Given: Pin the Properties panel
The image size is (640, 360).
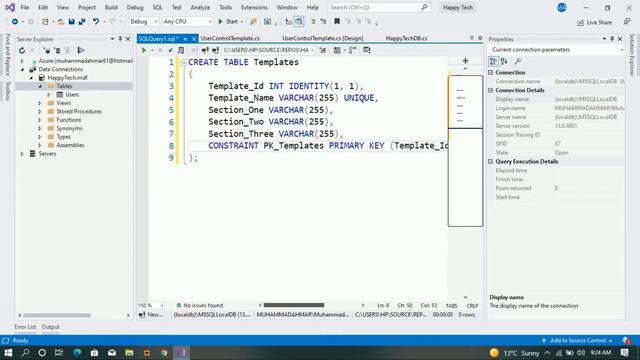Looking at the screenshot, I should [612, 39].
